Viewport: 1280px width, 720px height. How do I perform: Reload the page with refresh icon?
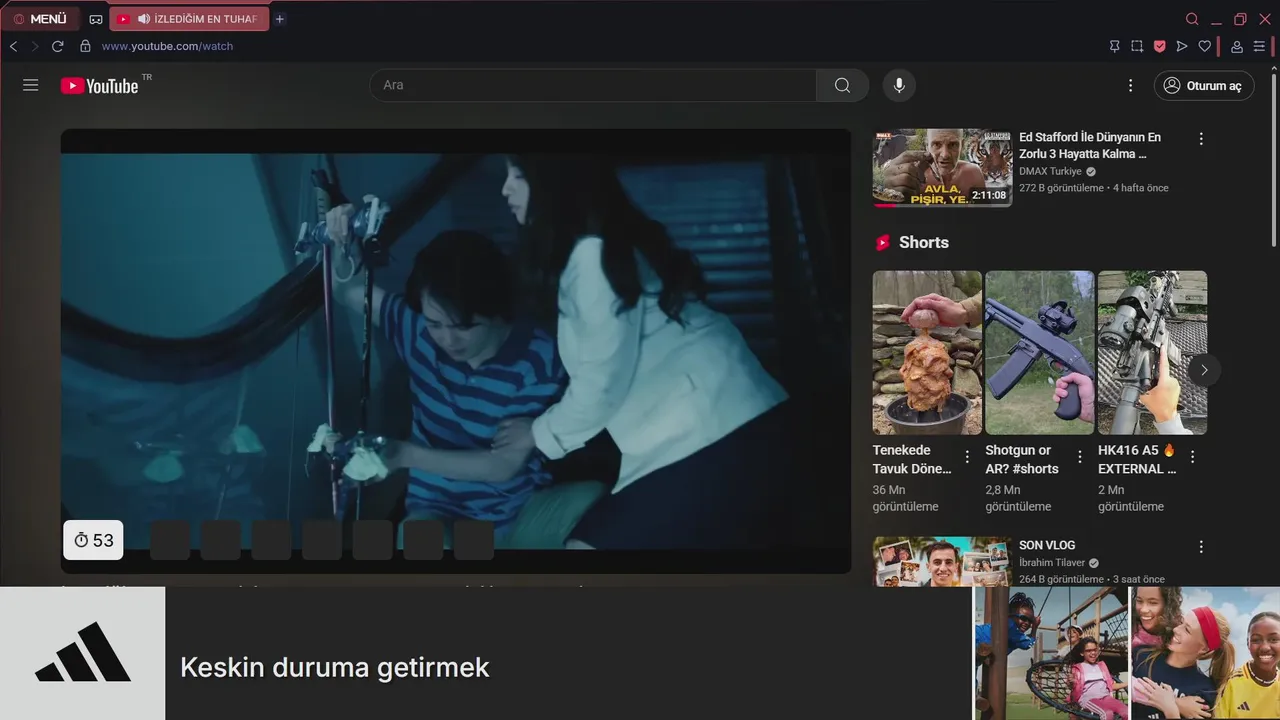click(58, 46)
